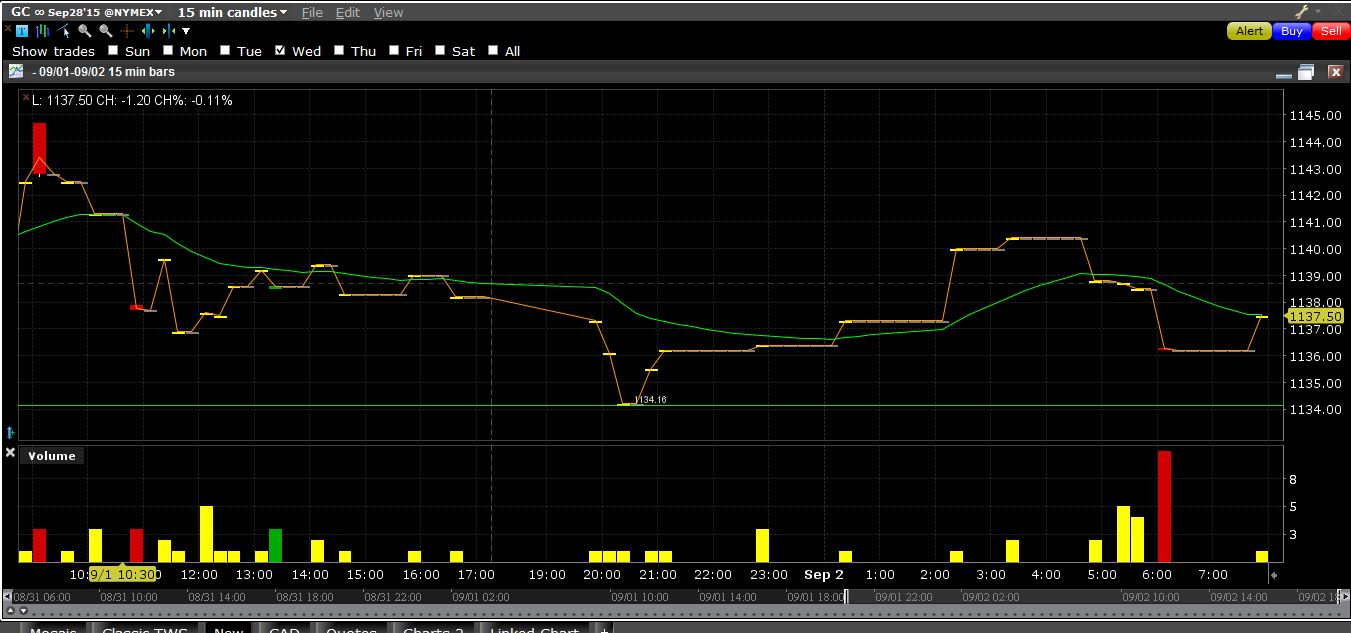Select the trendline drawing tool
Screen dimensions: 1351x633
tap(63, 31)
